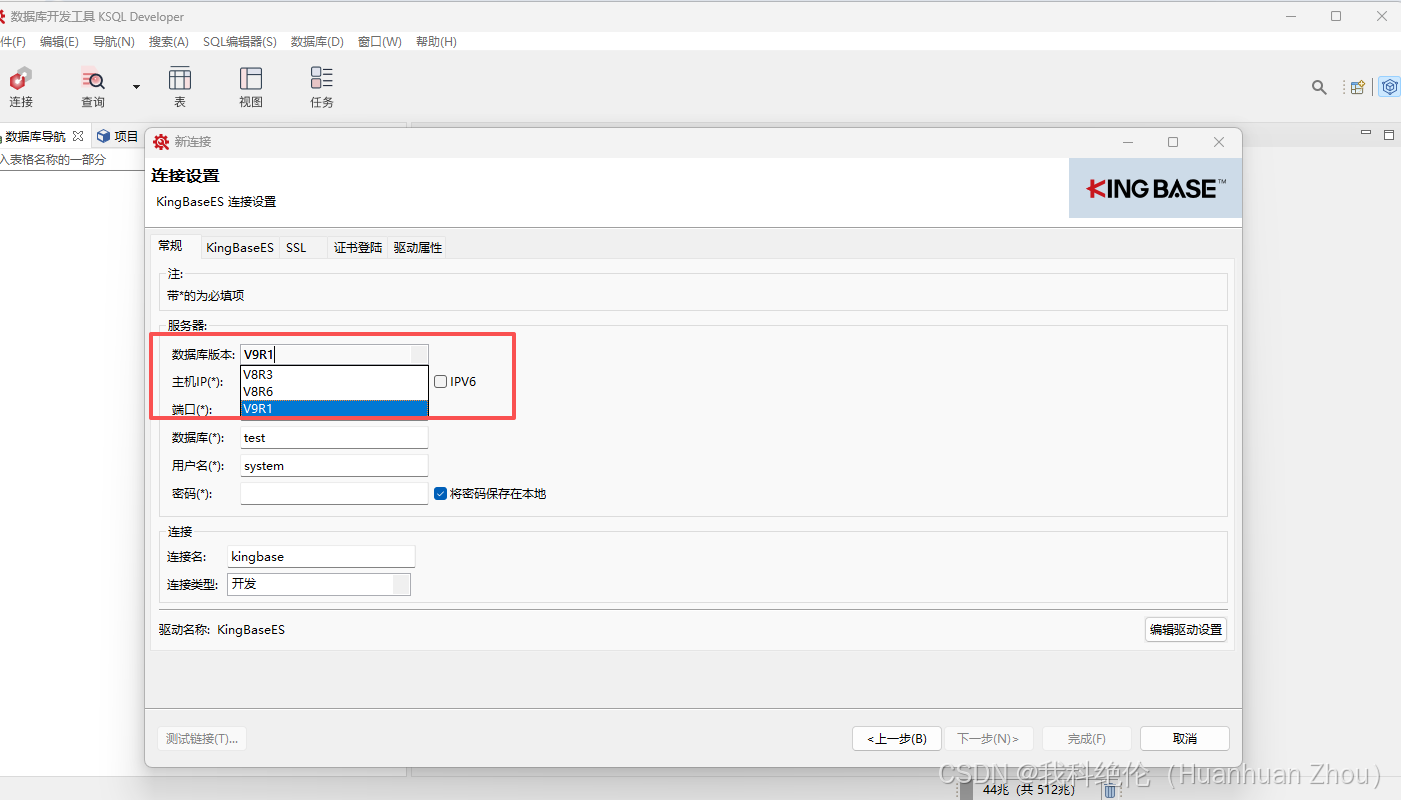Choose V9R1 in the version dropdown list
The width and height of the screenshot is (1401, 800).
(x=335, y=409)
